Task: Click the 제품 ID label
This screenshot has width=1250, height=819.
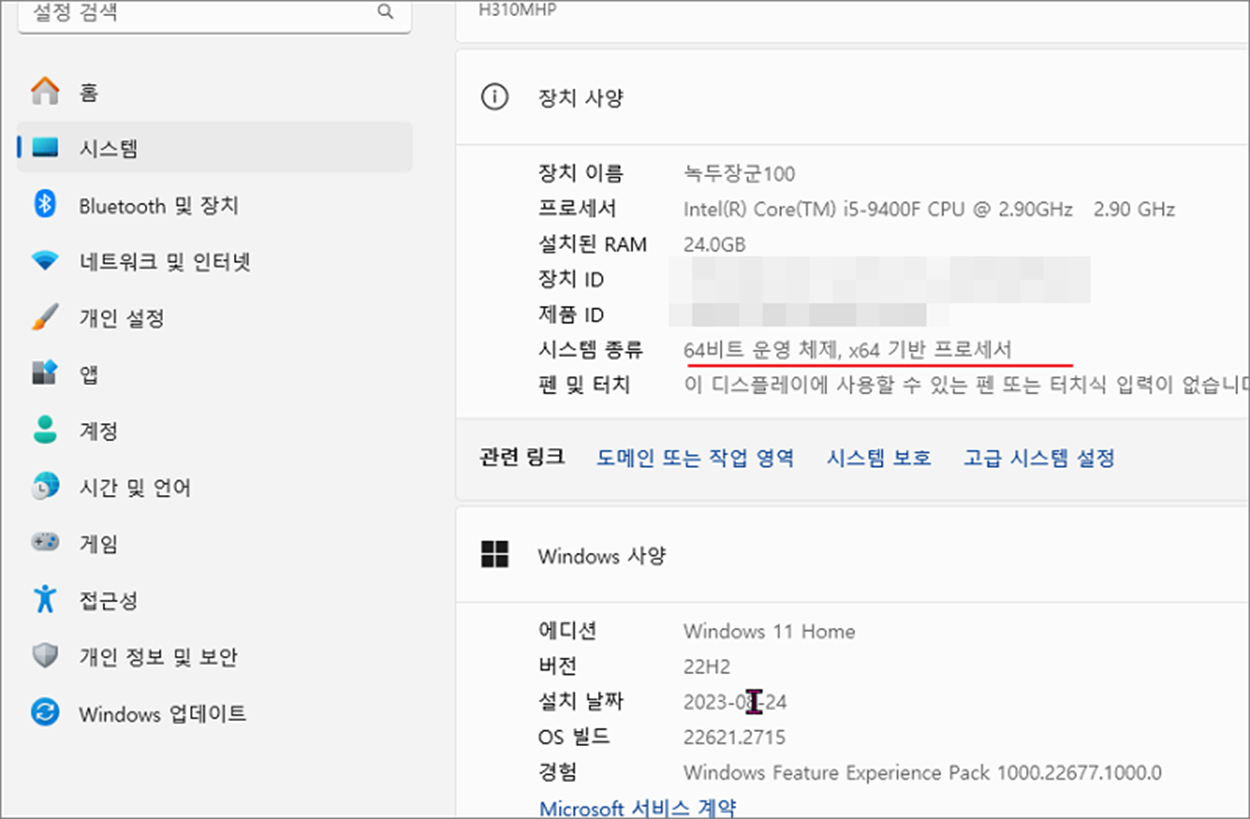Action: [x=571, y=315]
